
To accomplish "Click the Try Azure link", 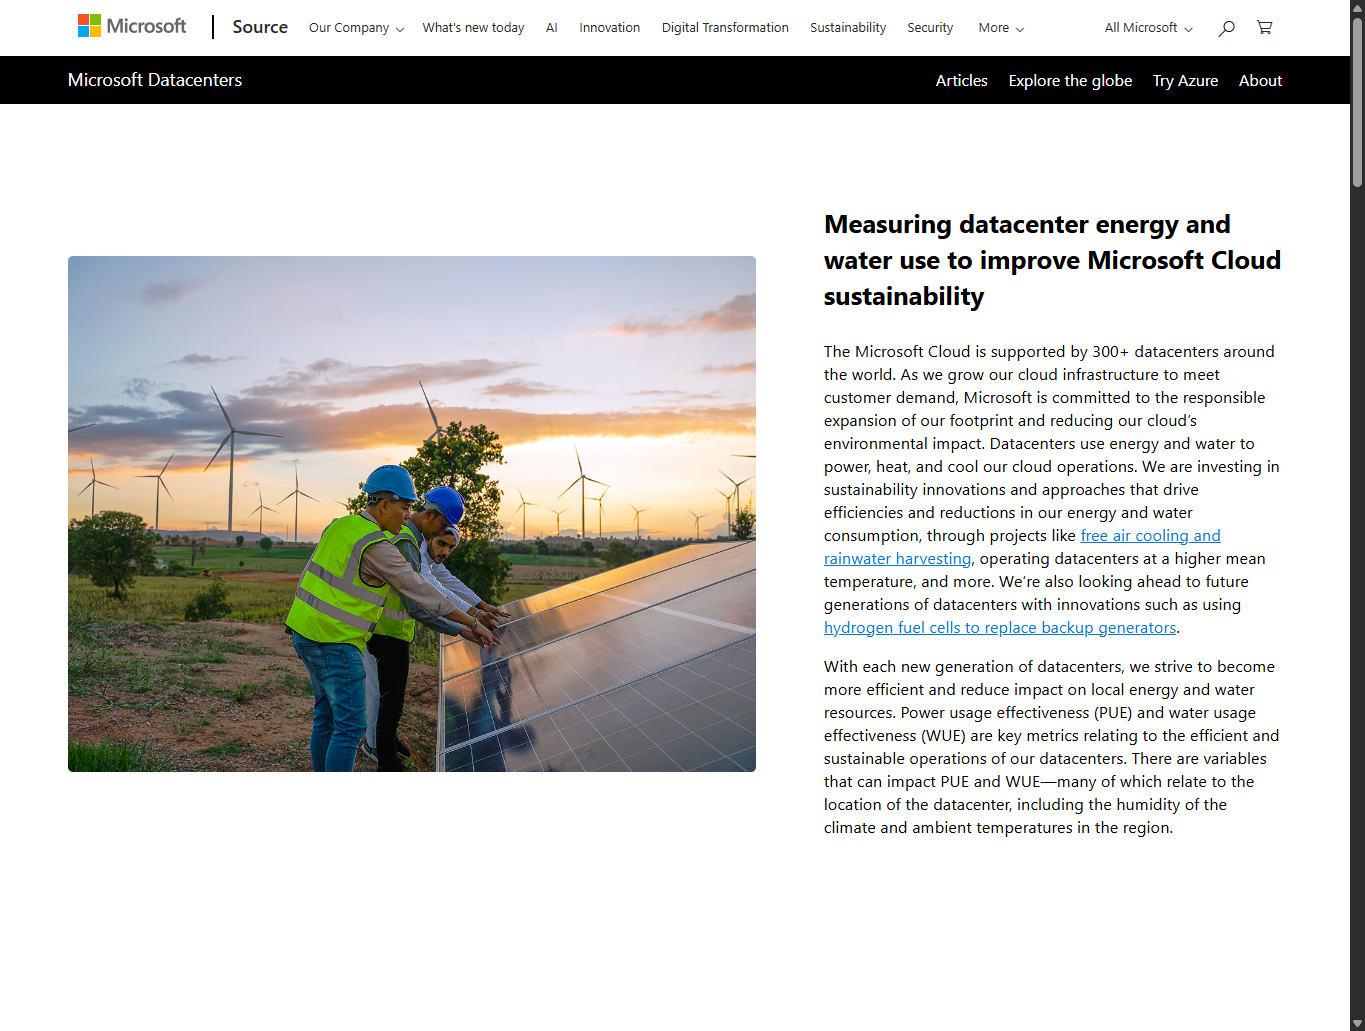I will click(1185, 81).
